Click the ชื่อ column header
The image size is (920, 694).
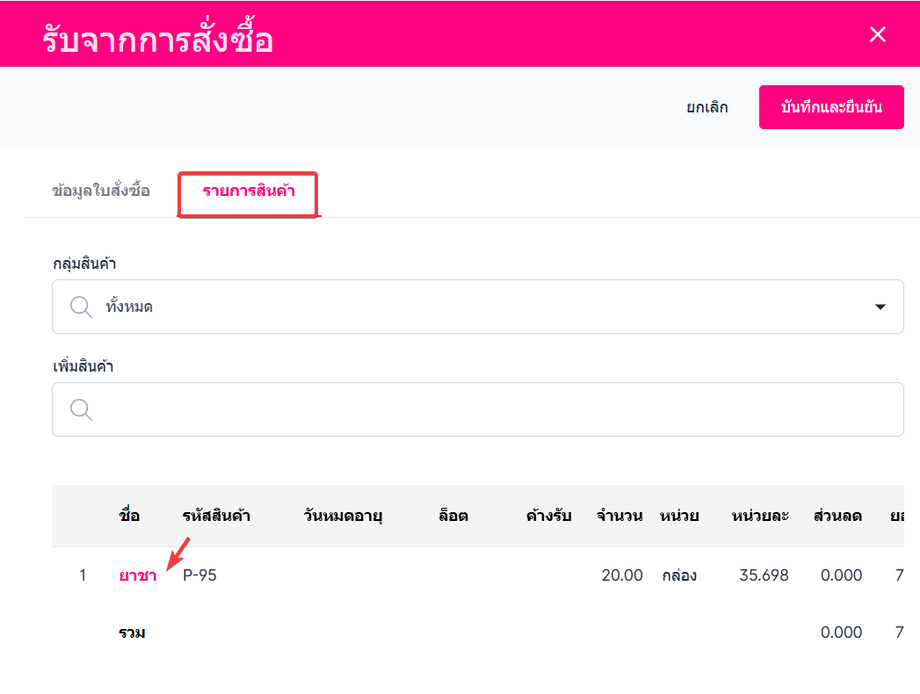coord(129,516)
